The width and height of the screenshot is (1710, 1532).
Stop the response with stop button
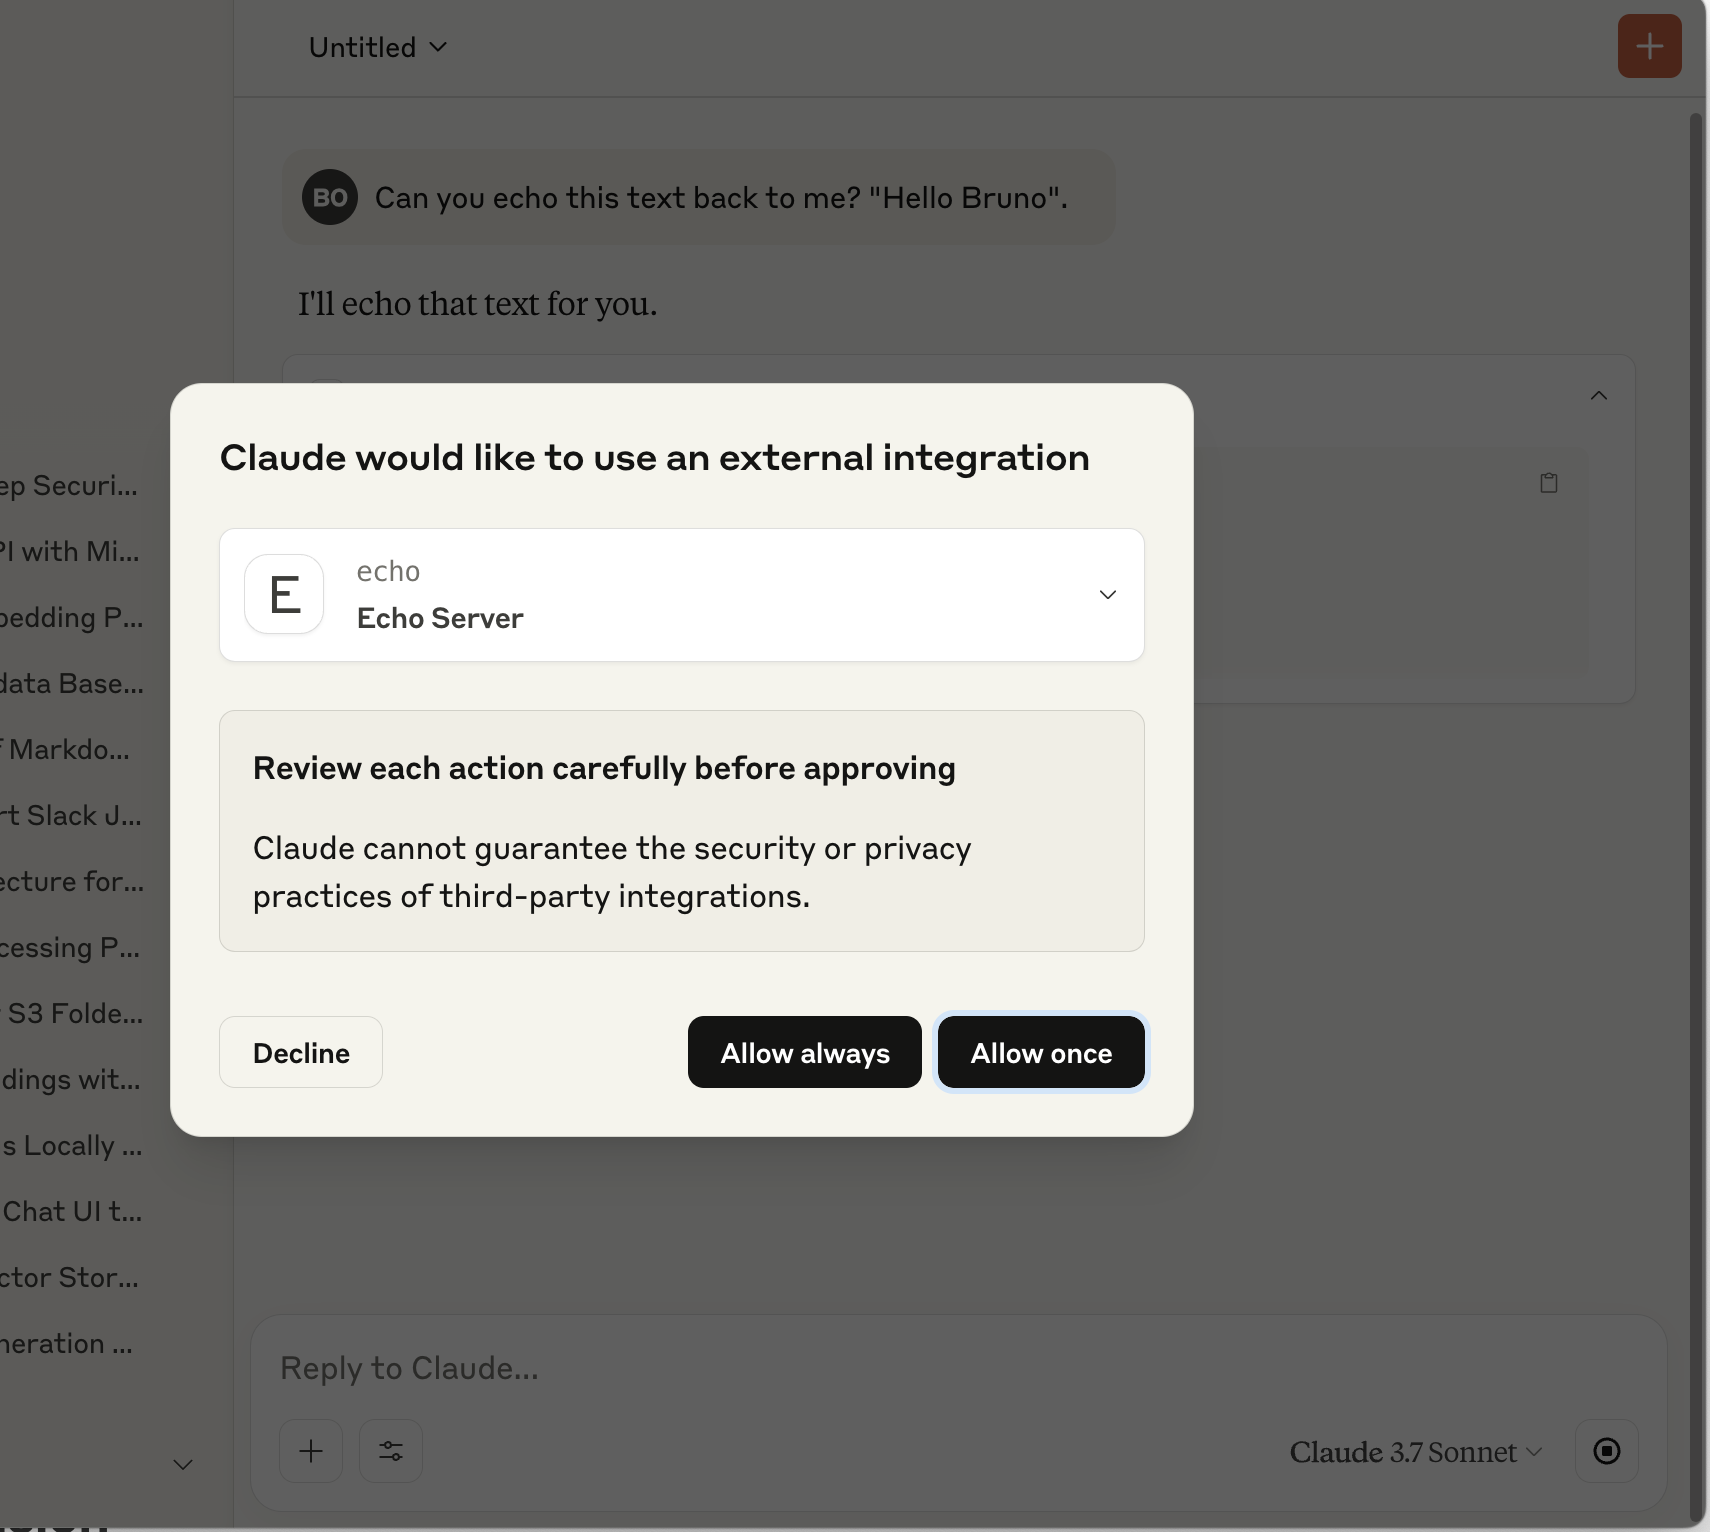(1607, 1451)
